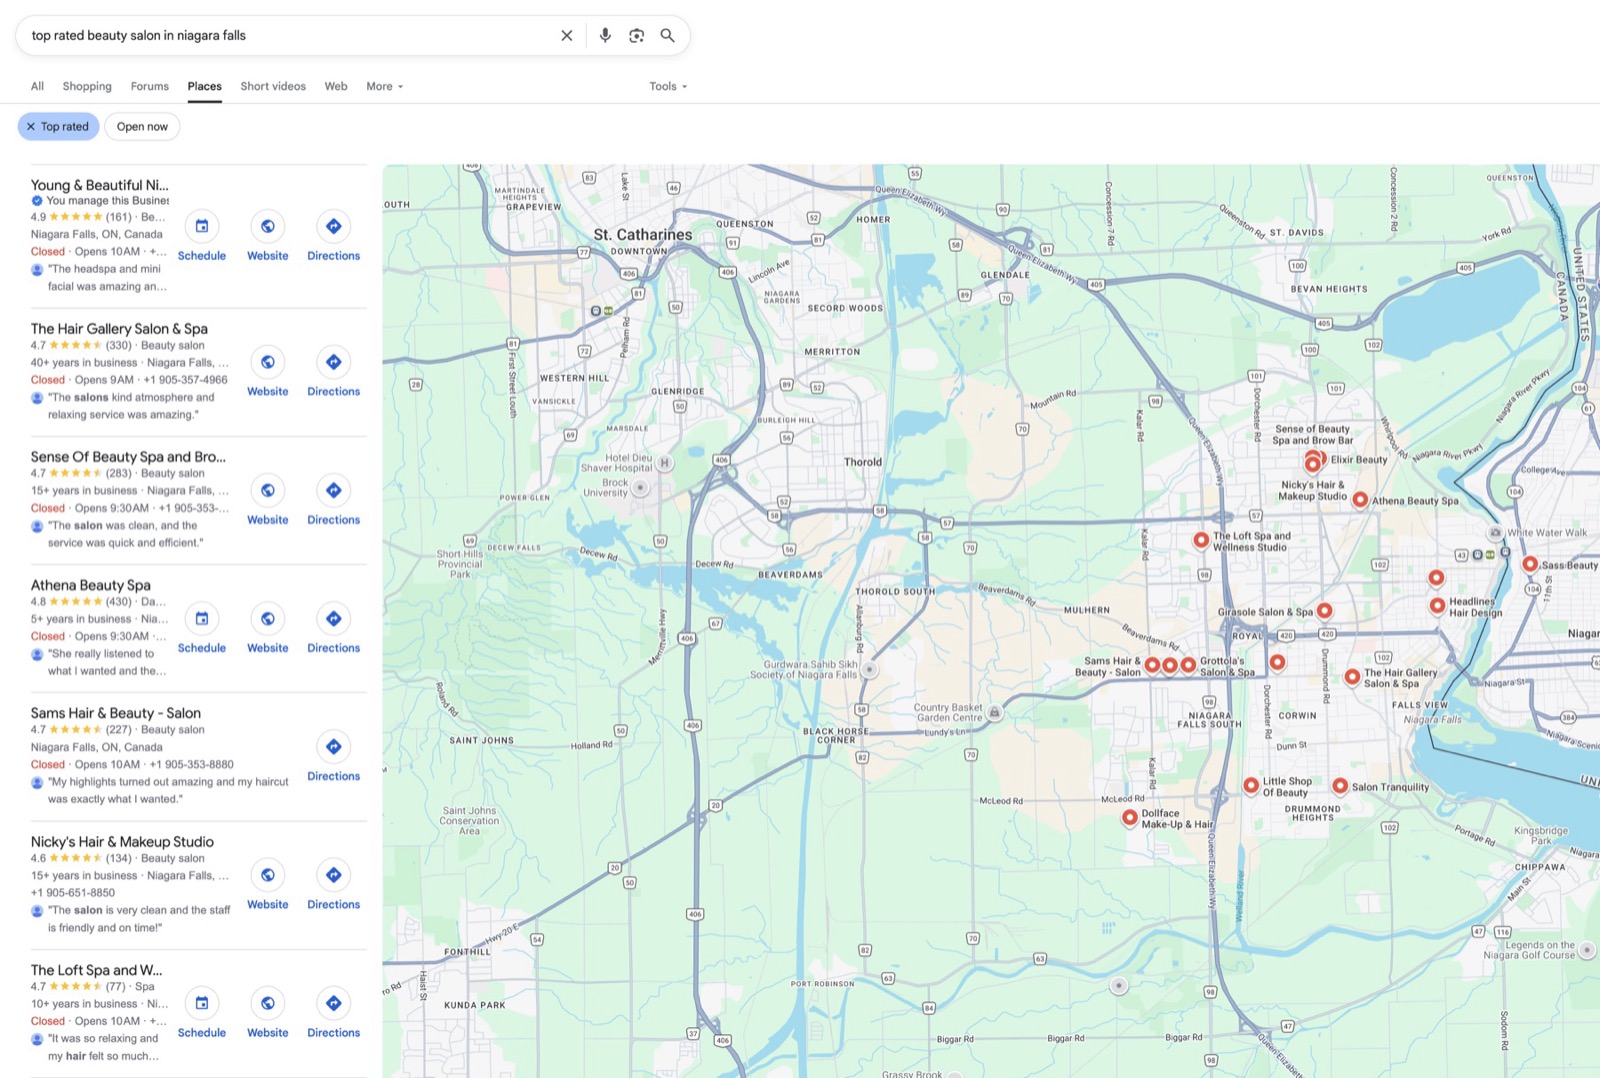1600x1078 pixels.
Task: Get directions to Nicky's Hair & Makeup
Action: [x=334, y=875]
